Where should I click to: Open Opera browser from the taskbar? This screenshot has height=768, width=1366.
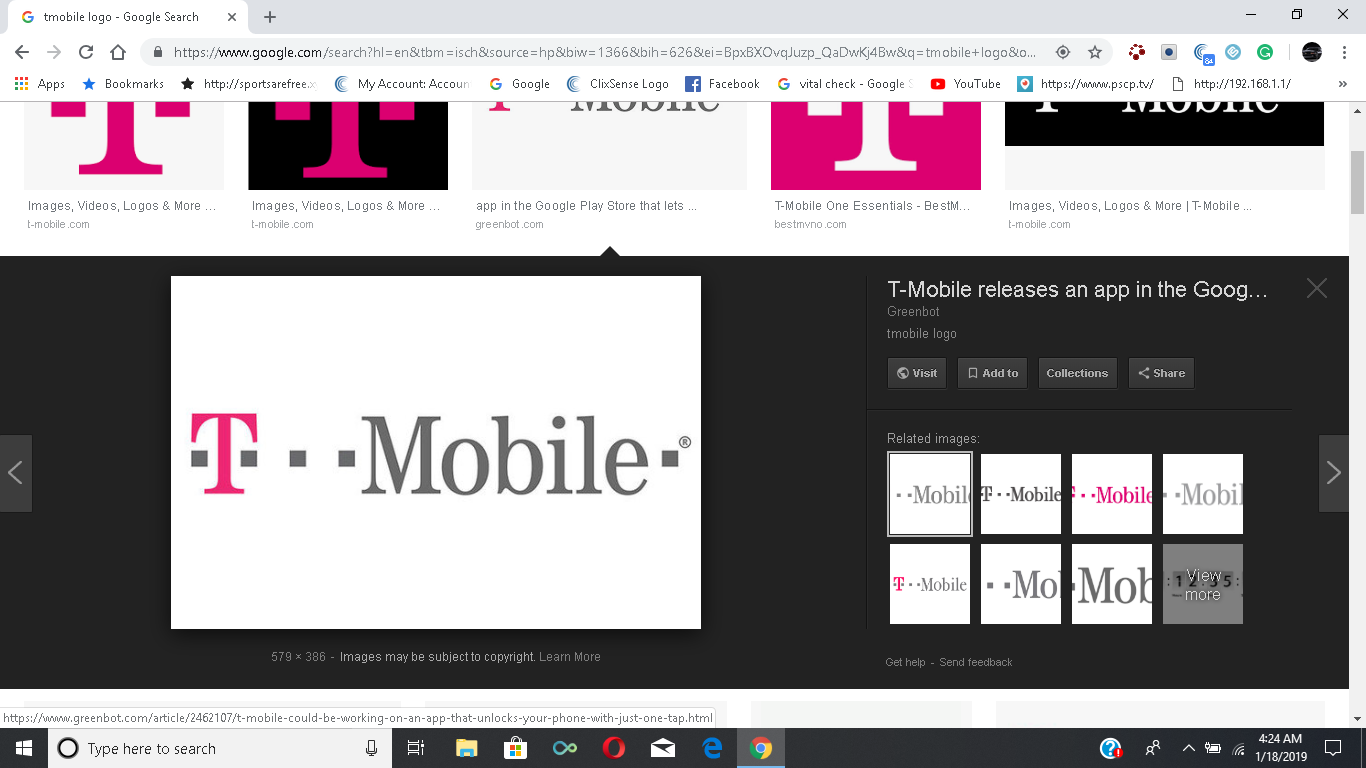pyautogui.click(x=614, y=748)
